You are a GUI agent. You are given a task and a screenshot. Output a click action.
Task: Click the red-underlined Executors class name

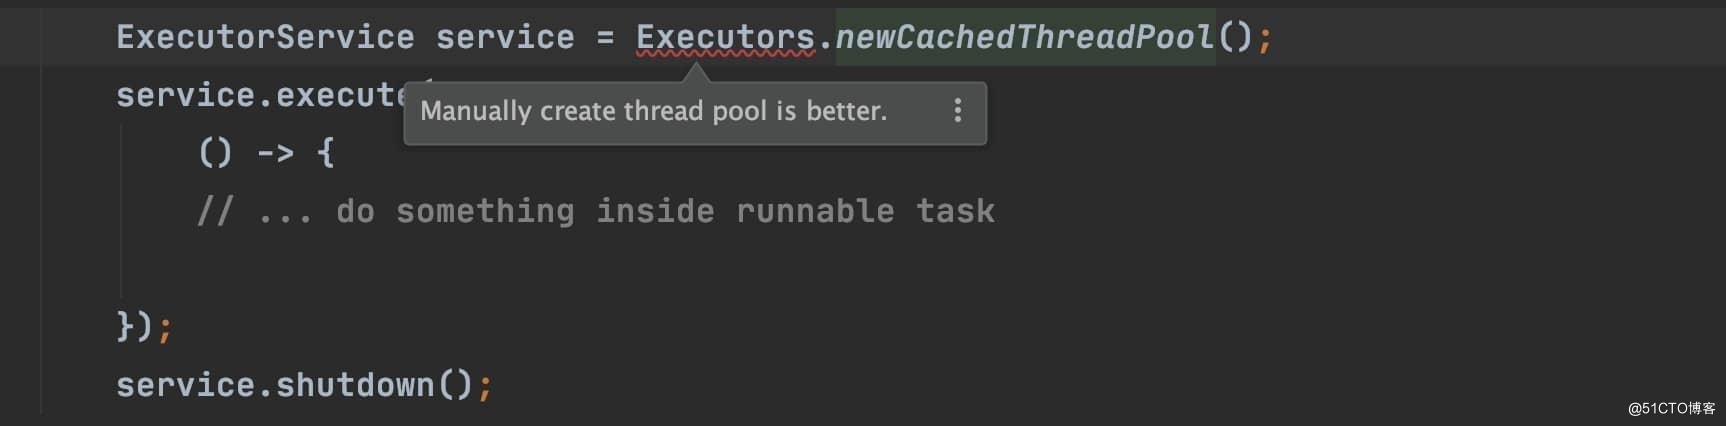pyautogui.click(x=725, y=37)
